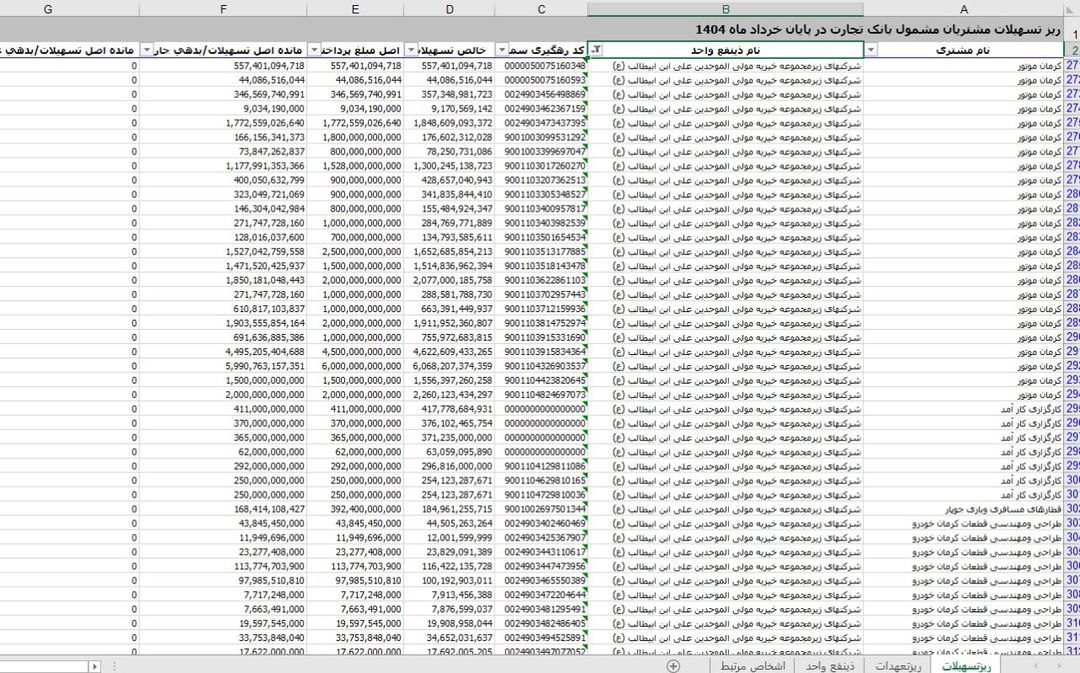
Task: Select the قطارهای مسافری وباری جوپار customer cell
Action: click(x=964, y=509)
